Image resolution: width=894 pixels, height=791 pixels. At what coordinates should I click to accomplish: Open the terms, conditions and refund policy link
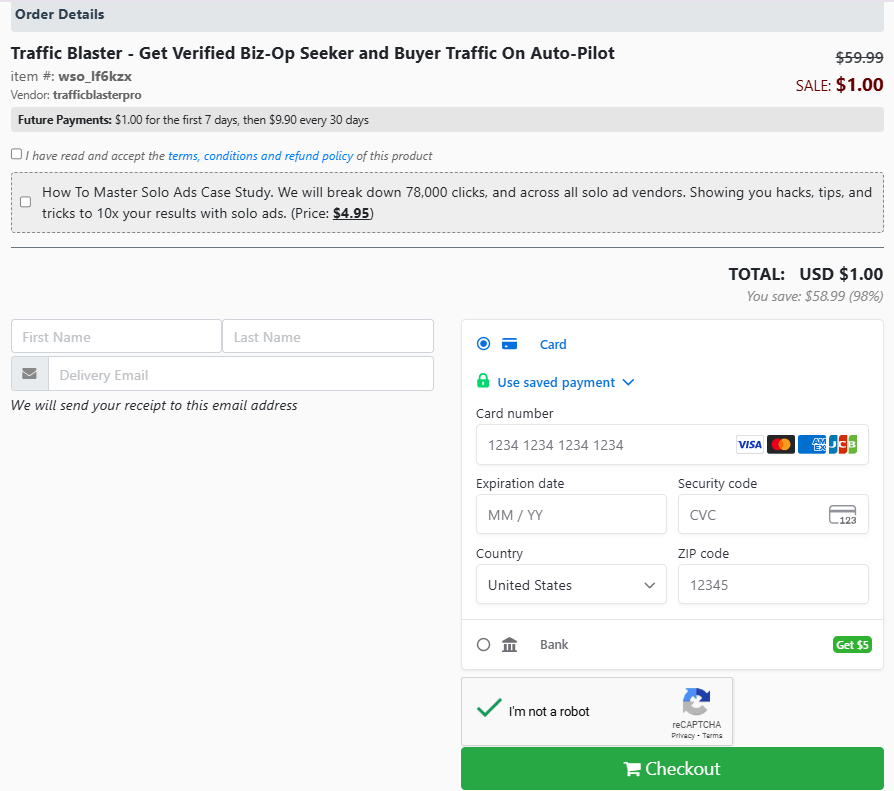pos(260,156)
